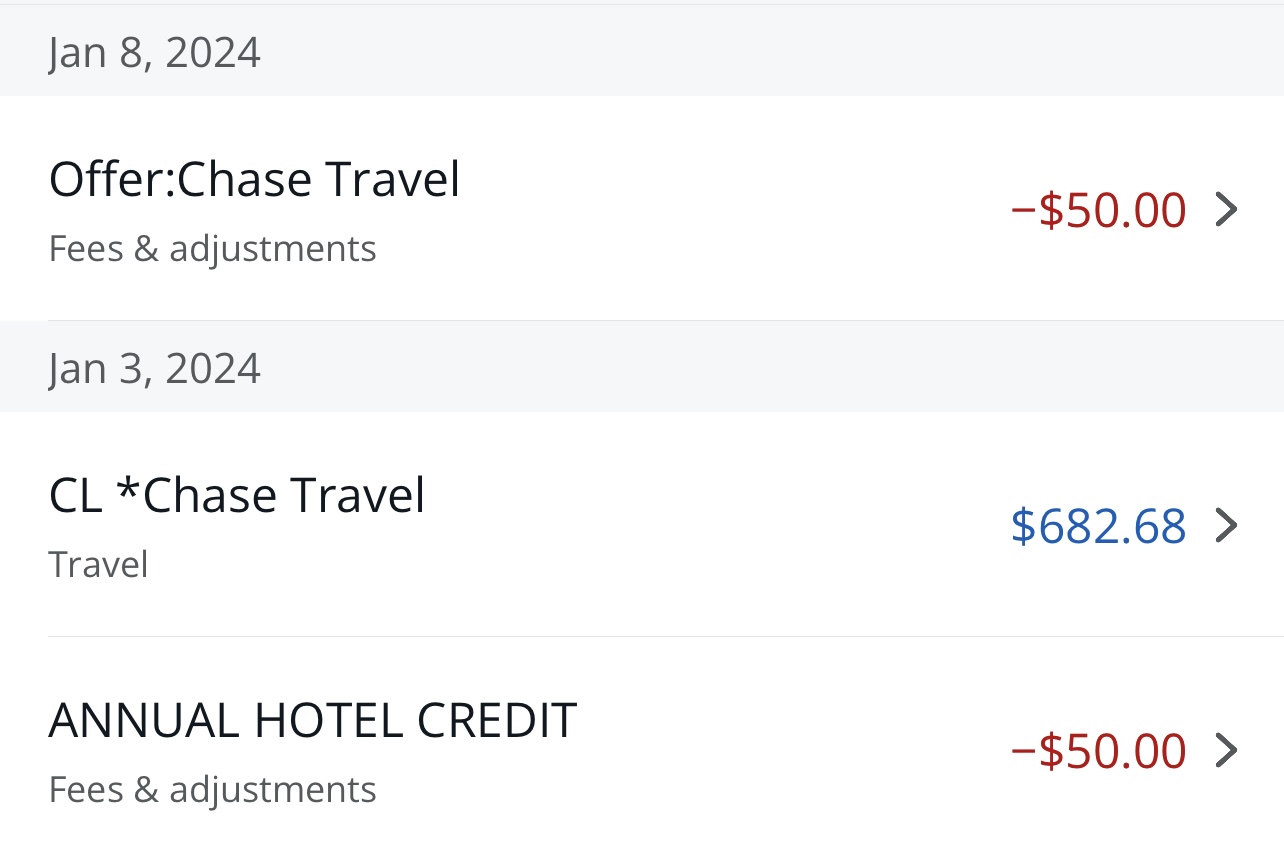Click the $682.68 charge amount
Viewport: 1284px width, 853px height.
pos(1098,526)
